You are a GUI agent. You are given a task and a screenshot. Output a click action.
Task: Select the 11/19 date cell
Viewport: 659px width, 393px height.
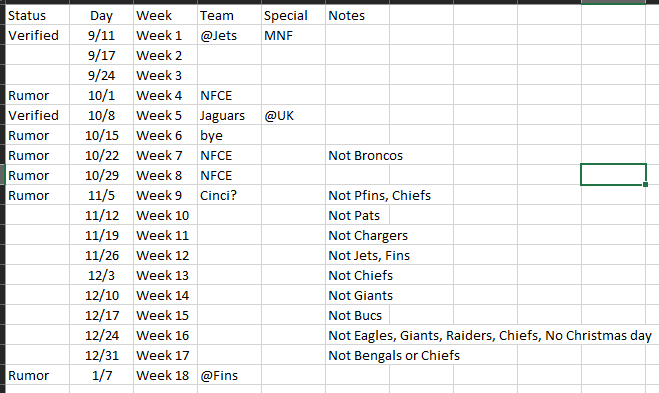click(101, 235)
